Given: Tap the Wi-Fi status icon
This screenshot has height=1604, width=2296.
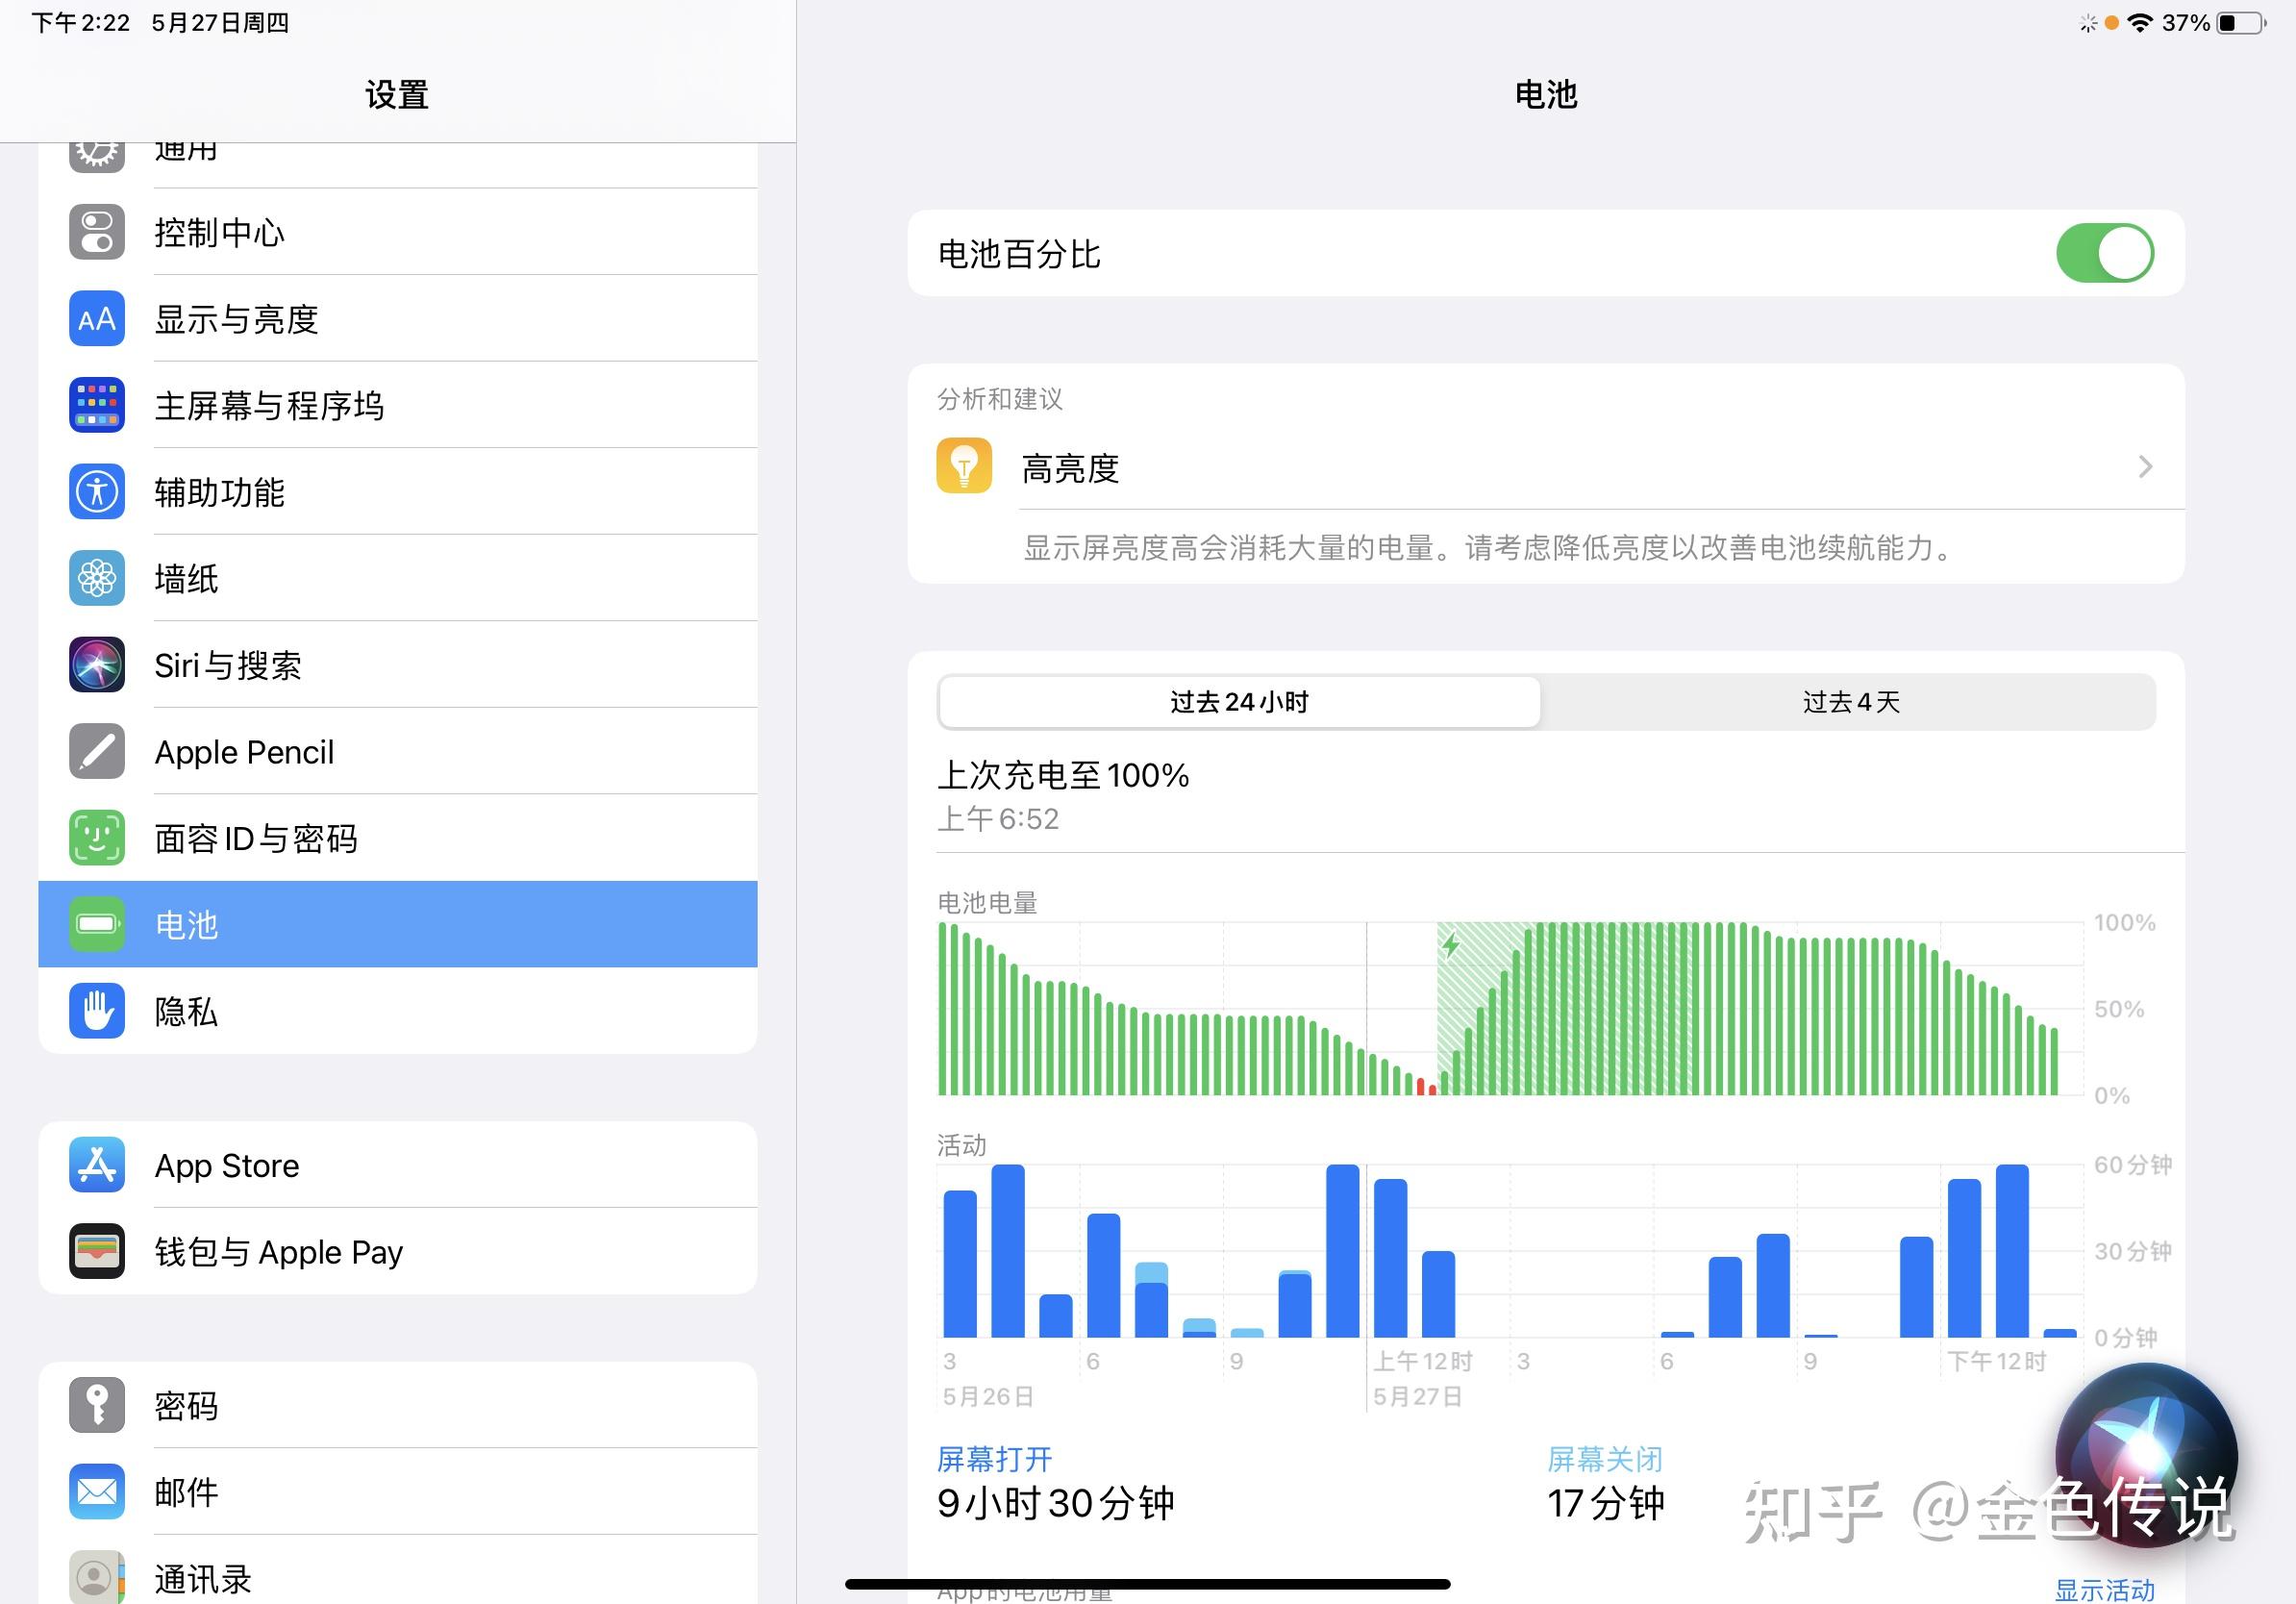Looking at the screenshot, I should coord(2140,23).
